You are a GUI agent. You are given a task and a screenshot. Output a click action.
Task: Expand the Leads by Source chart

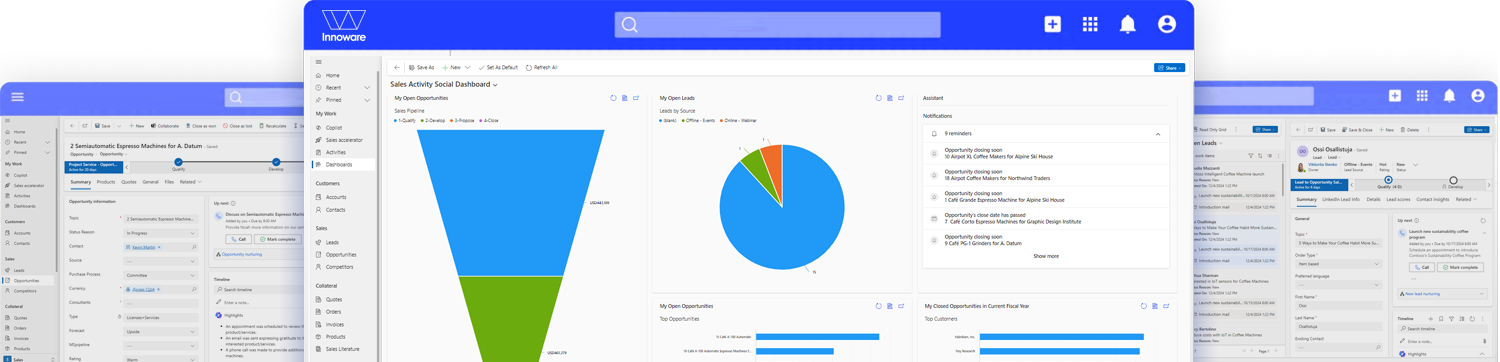901,98
